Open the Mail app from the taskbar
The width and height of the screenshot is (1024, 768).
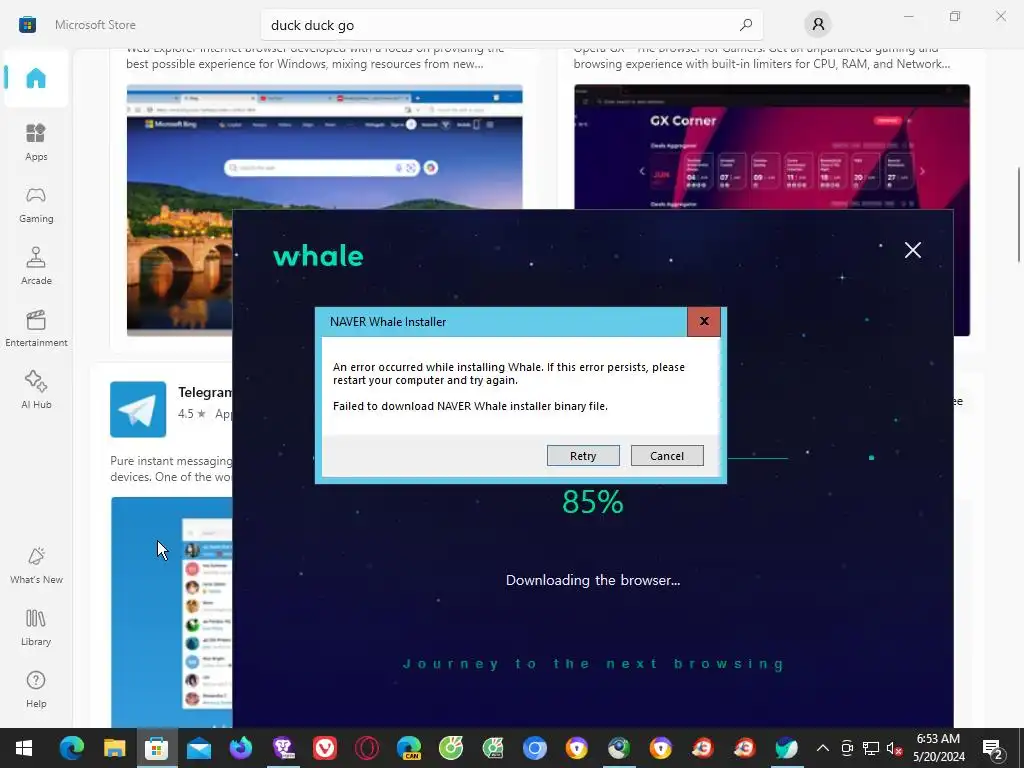(x=199, y=748)
